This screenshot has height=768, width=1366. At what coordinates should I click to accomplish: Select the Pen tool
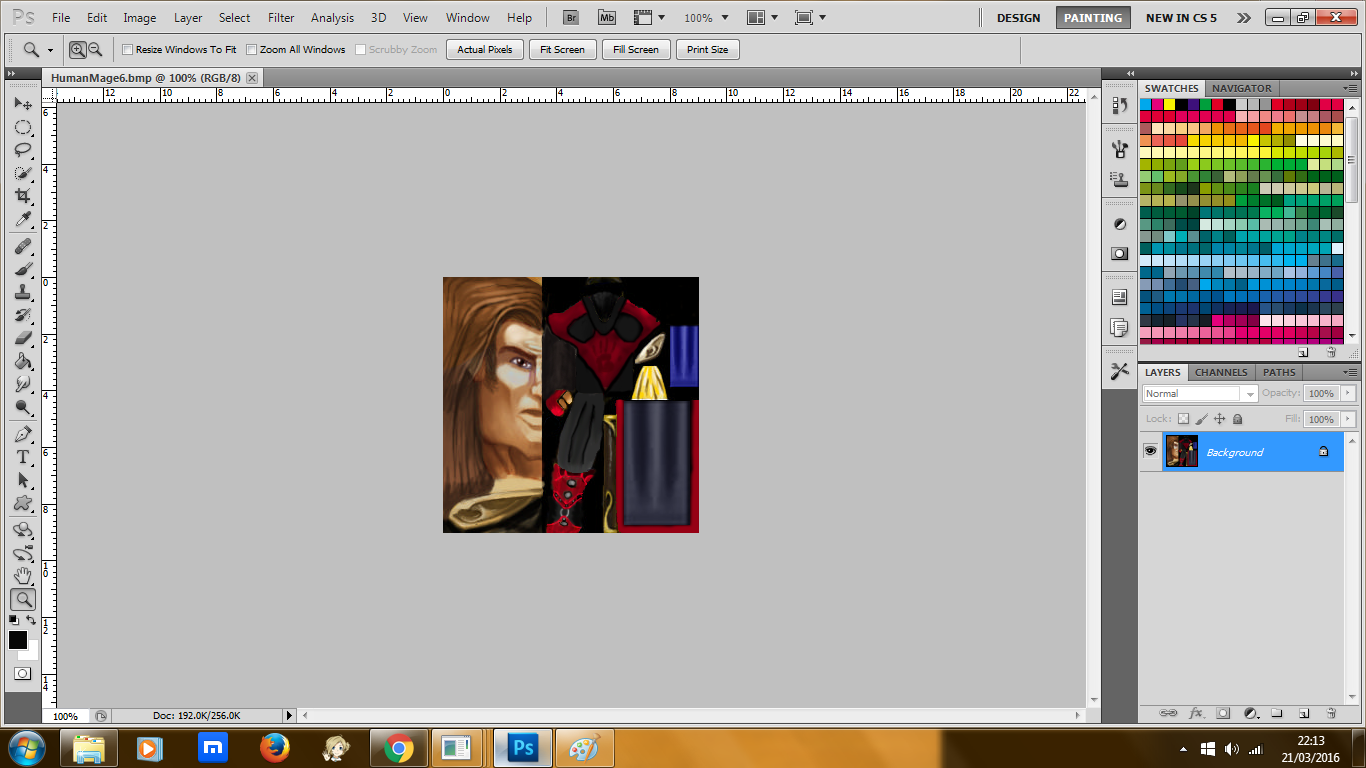point(23,434)
